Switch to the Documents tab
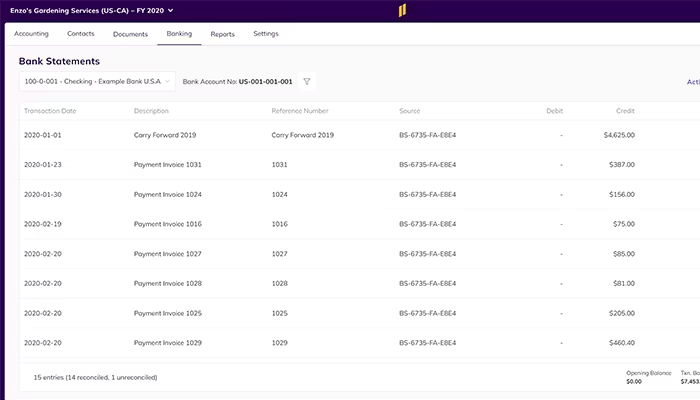 130,34
